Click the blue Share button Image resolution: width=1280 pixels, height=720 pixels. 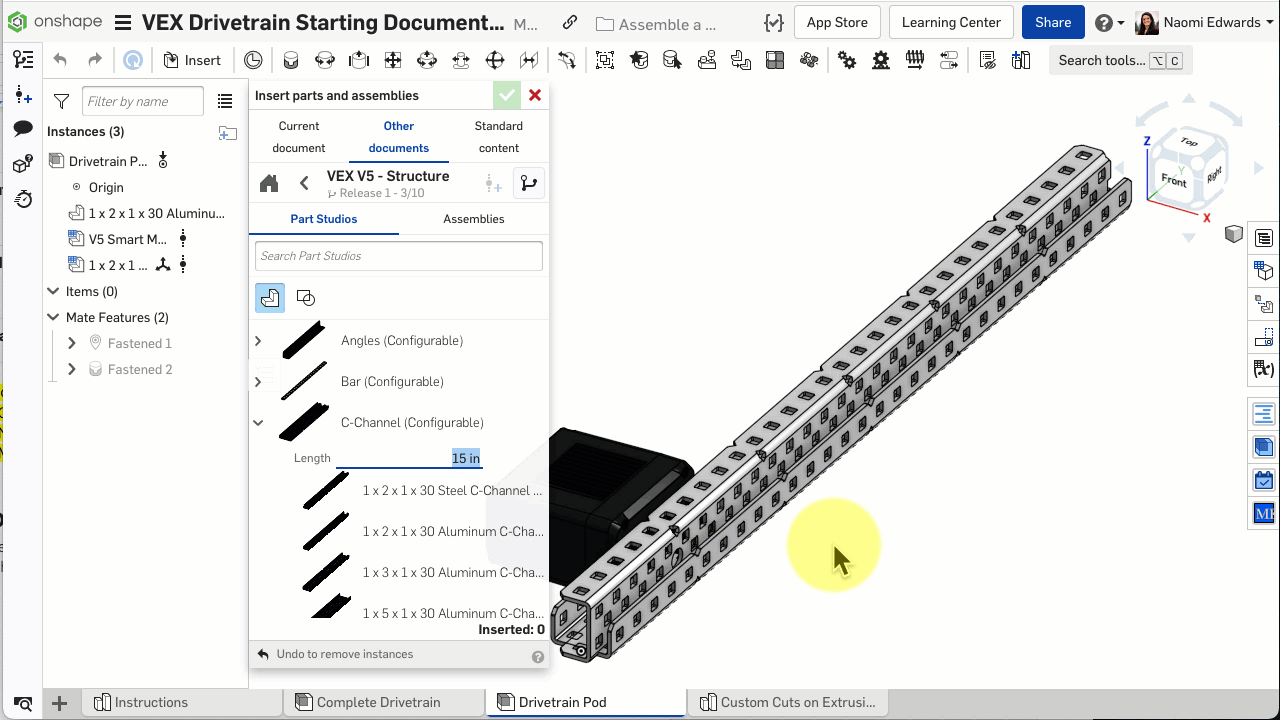tap(1052, 22)
